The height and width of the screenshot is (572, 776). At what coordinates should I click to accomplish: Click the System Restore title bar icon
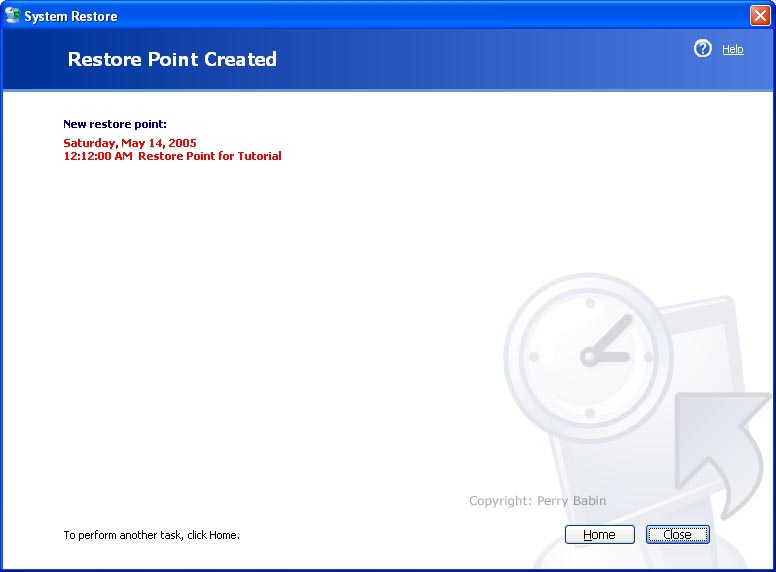click(x=12, y=15)
